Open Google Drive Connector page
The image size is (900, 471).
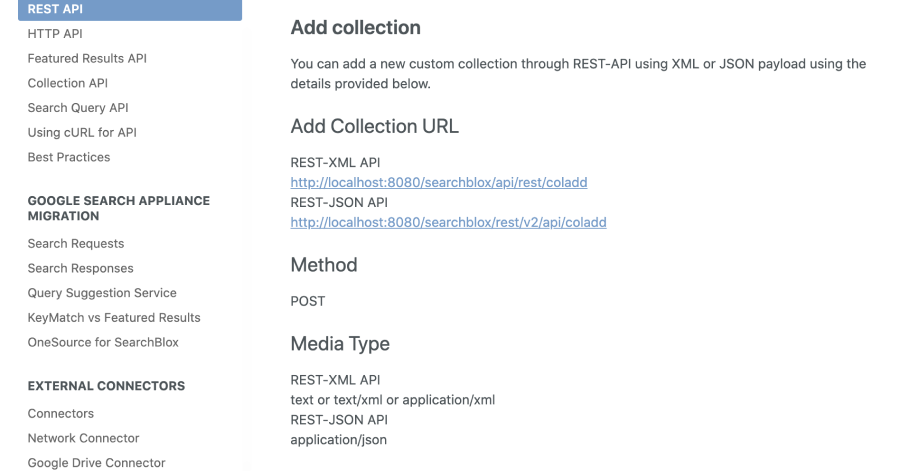tap(96, 463)
